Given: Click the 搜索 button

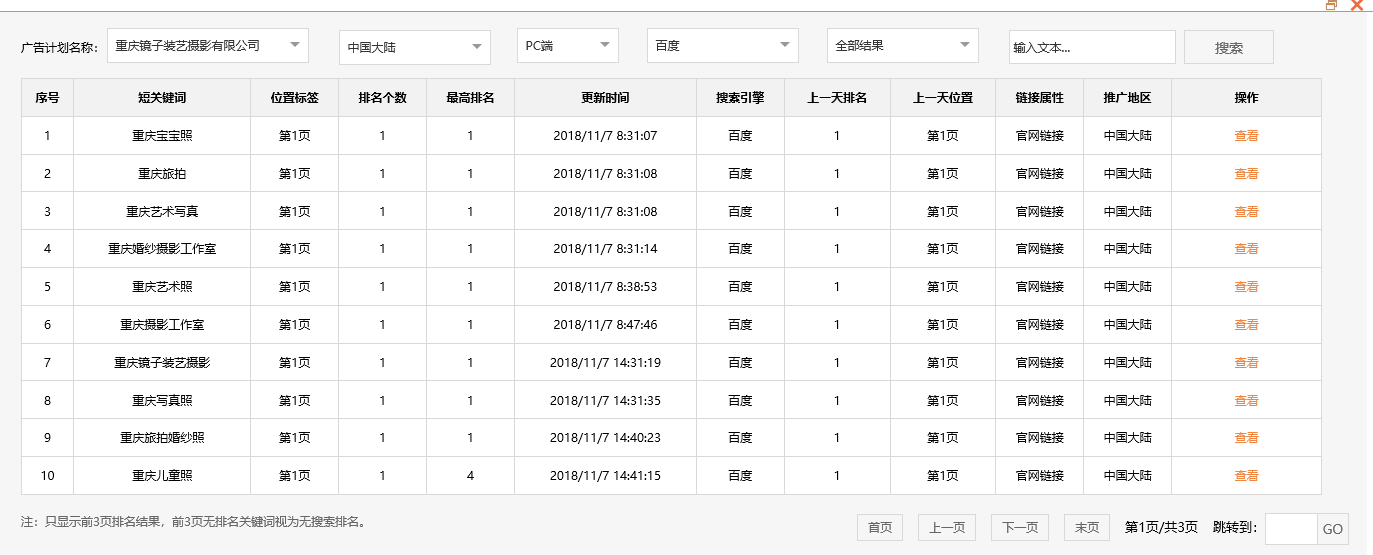Looking at the screenshot, I should point(1229,47).
